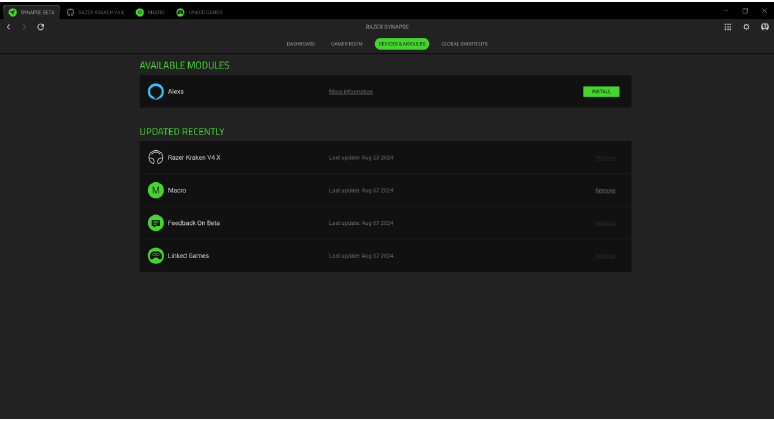Click the Alexa ring icon

pyautogui.click(x=155, y=92)
